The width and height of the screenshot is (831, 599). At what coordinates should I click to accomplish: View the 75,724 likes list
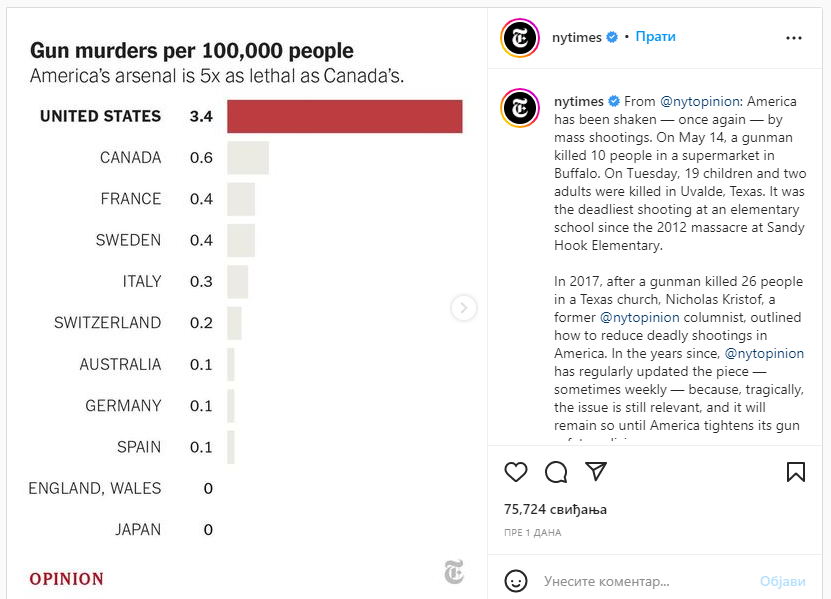pyautogui.click(x=555, y=509)
